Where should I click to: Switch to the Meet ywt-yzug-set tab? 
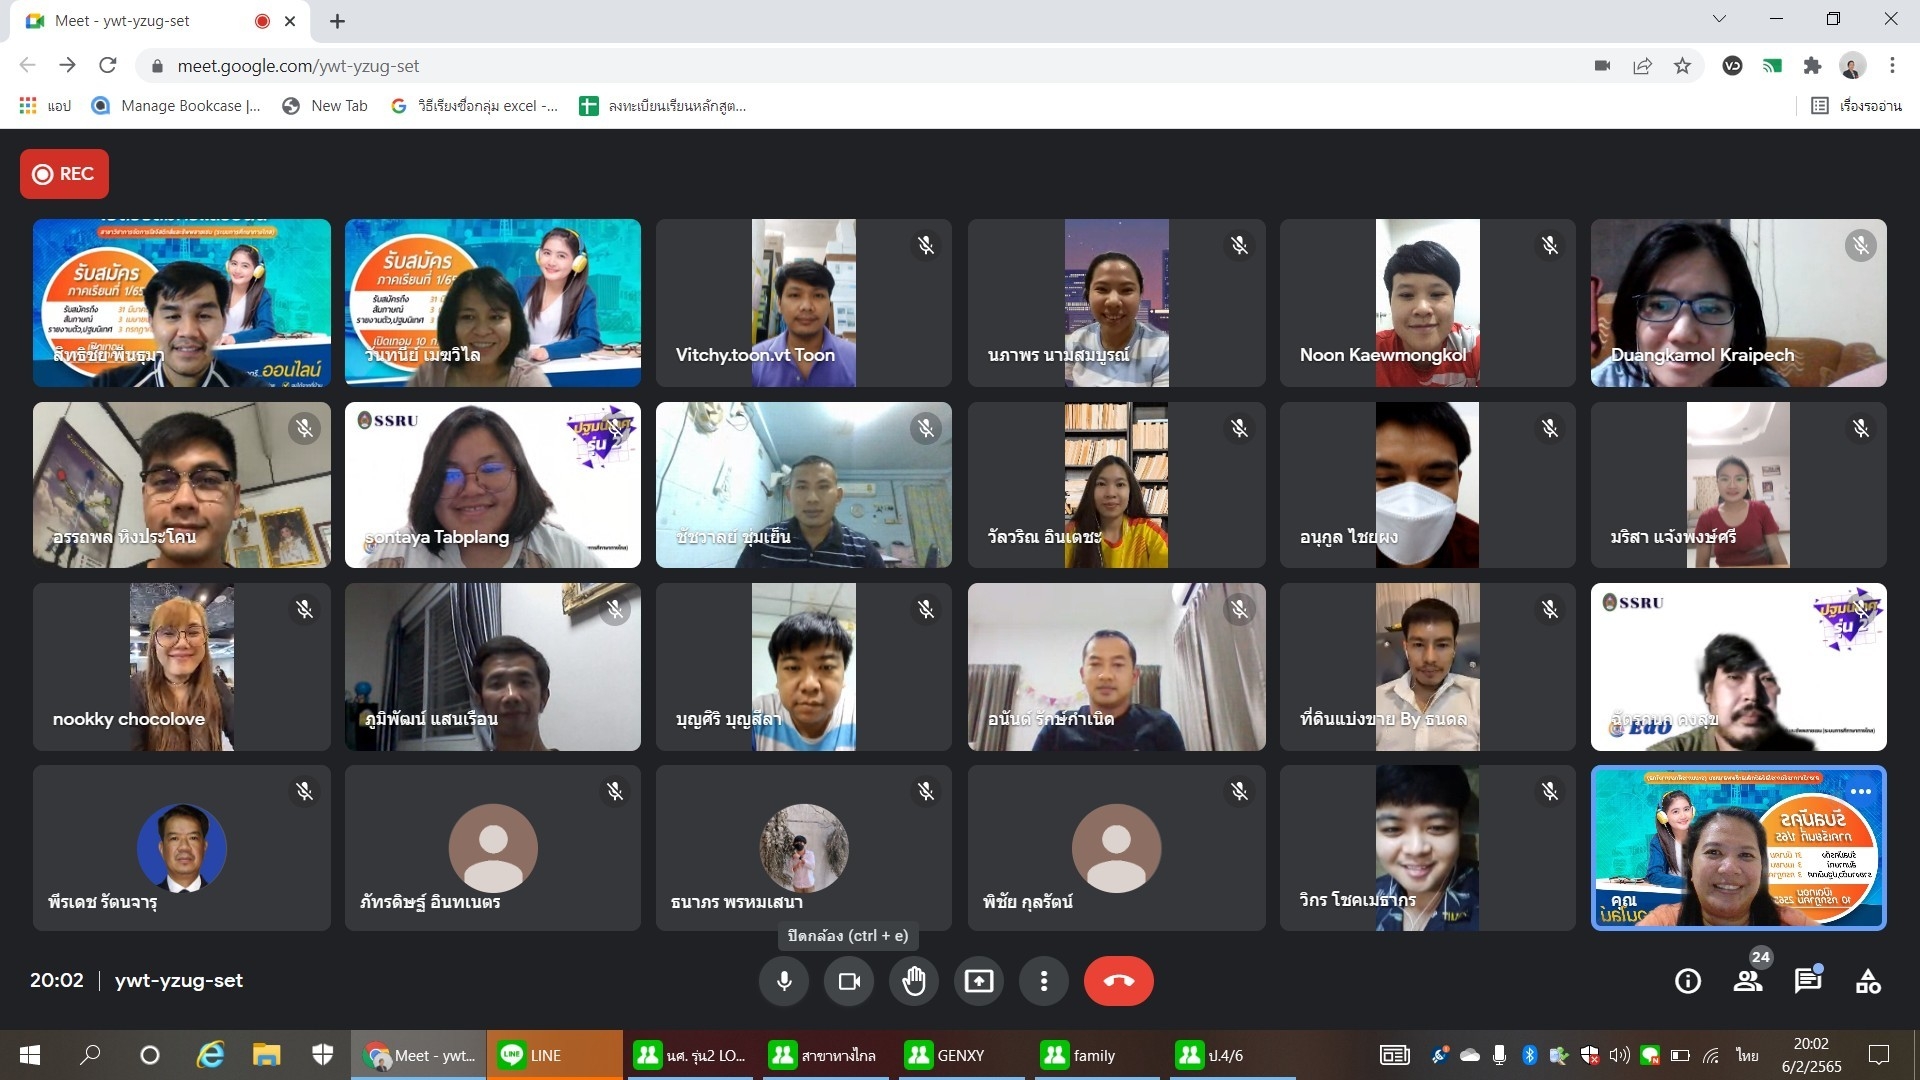click(x=120, y=20)
